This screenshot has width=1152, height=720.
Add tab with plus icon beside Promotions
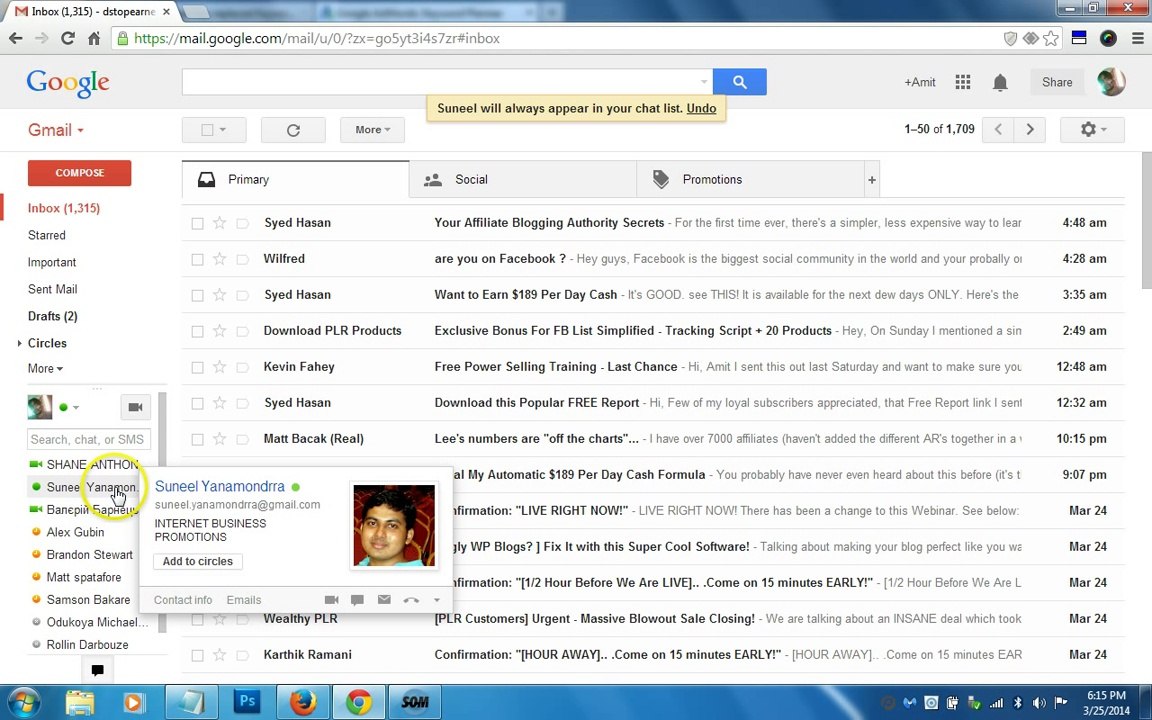[x=872, y=180]
